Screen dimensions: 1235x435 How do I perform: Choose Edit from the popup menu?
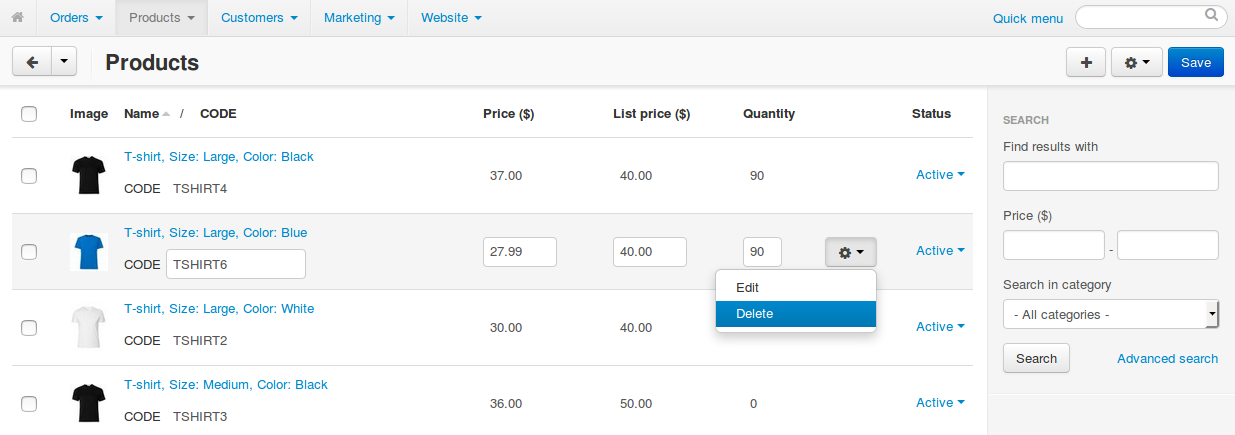796,287
